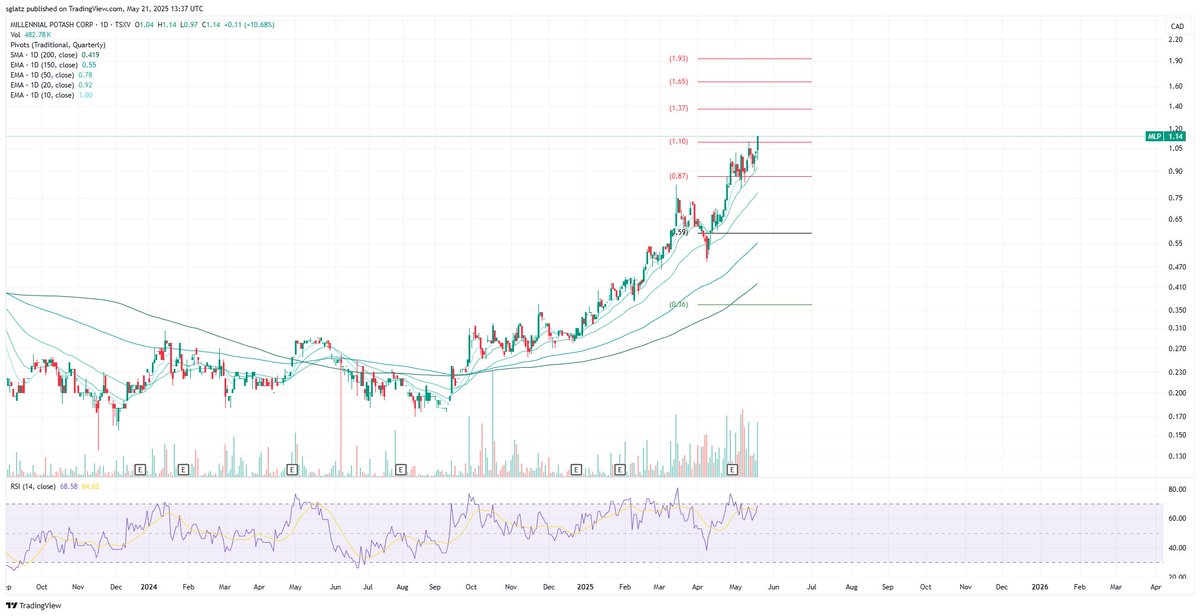Select the EMA 1D (10, close) legend

[x=50, y=95]
